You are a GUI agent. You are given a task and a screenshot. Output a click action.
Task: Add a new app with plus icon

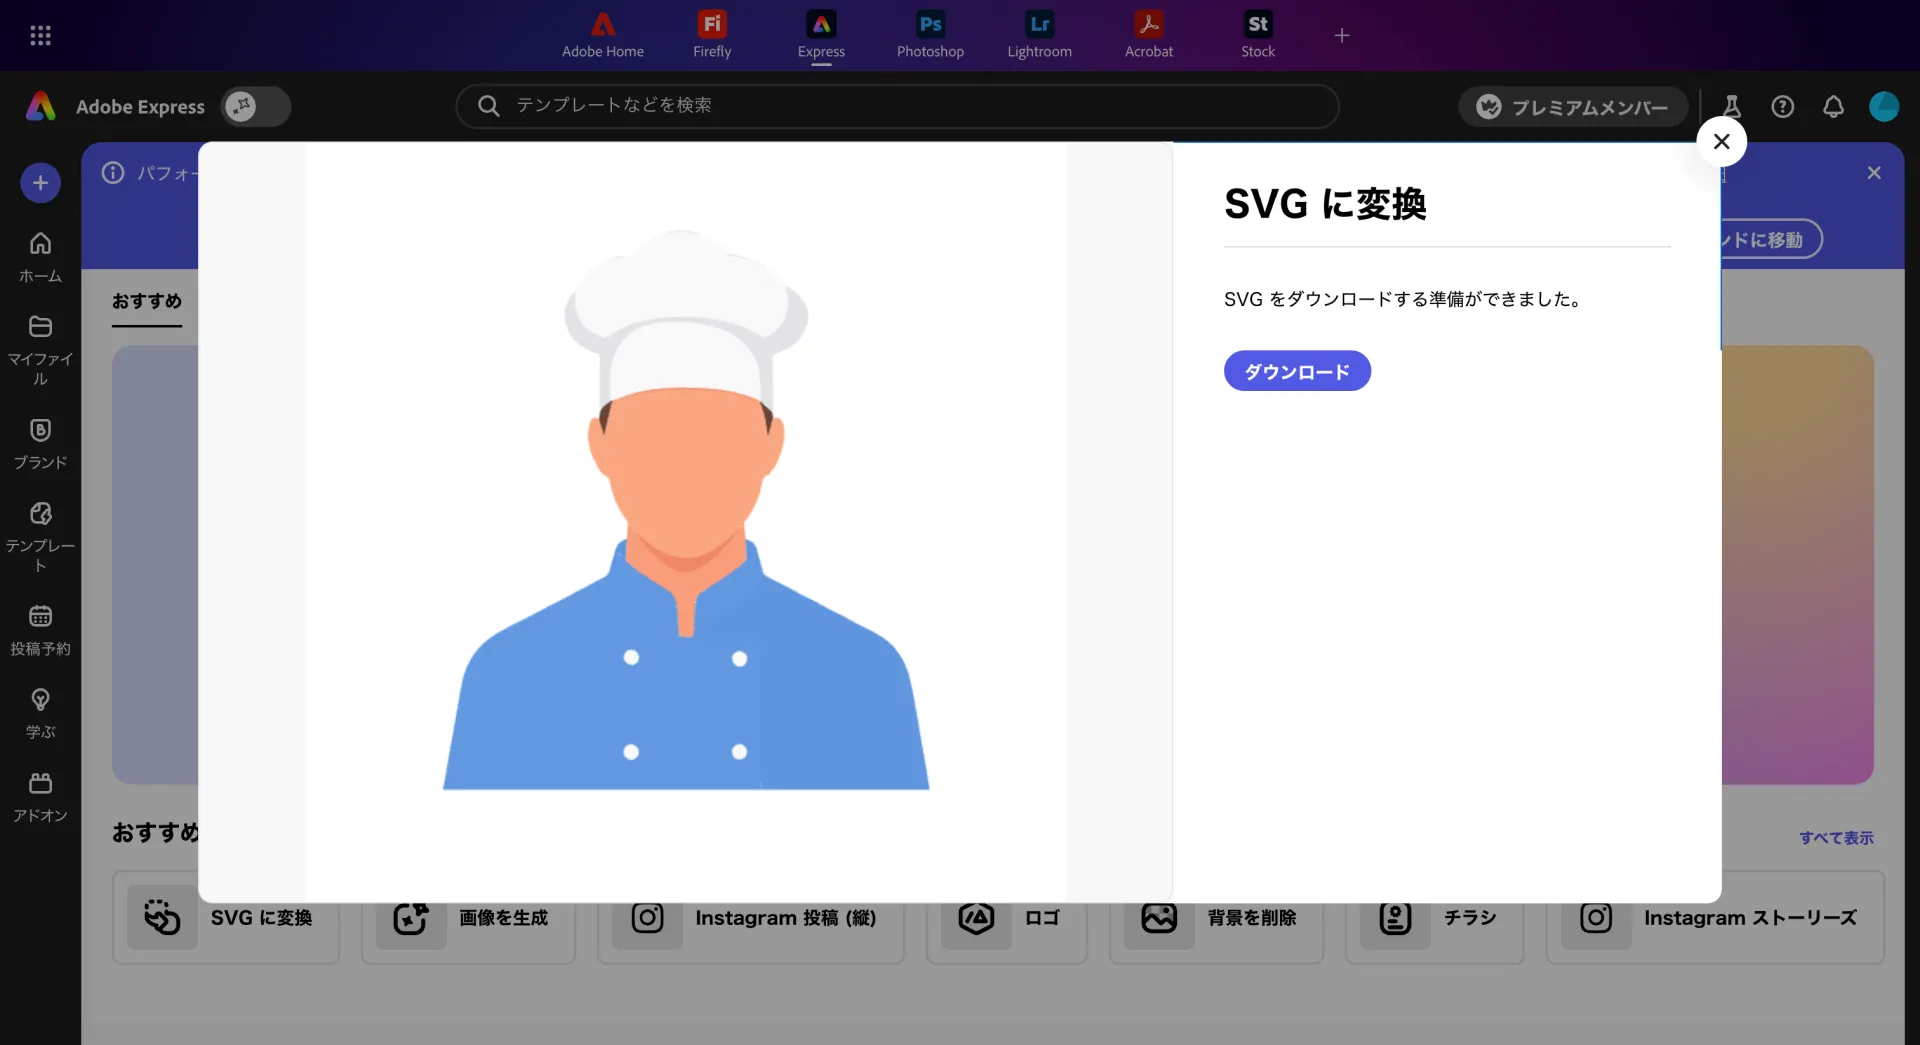1342,36
